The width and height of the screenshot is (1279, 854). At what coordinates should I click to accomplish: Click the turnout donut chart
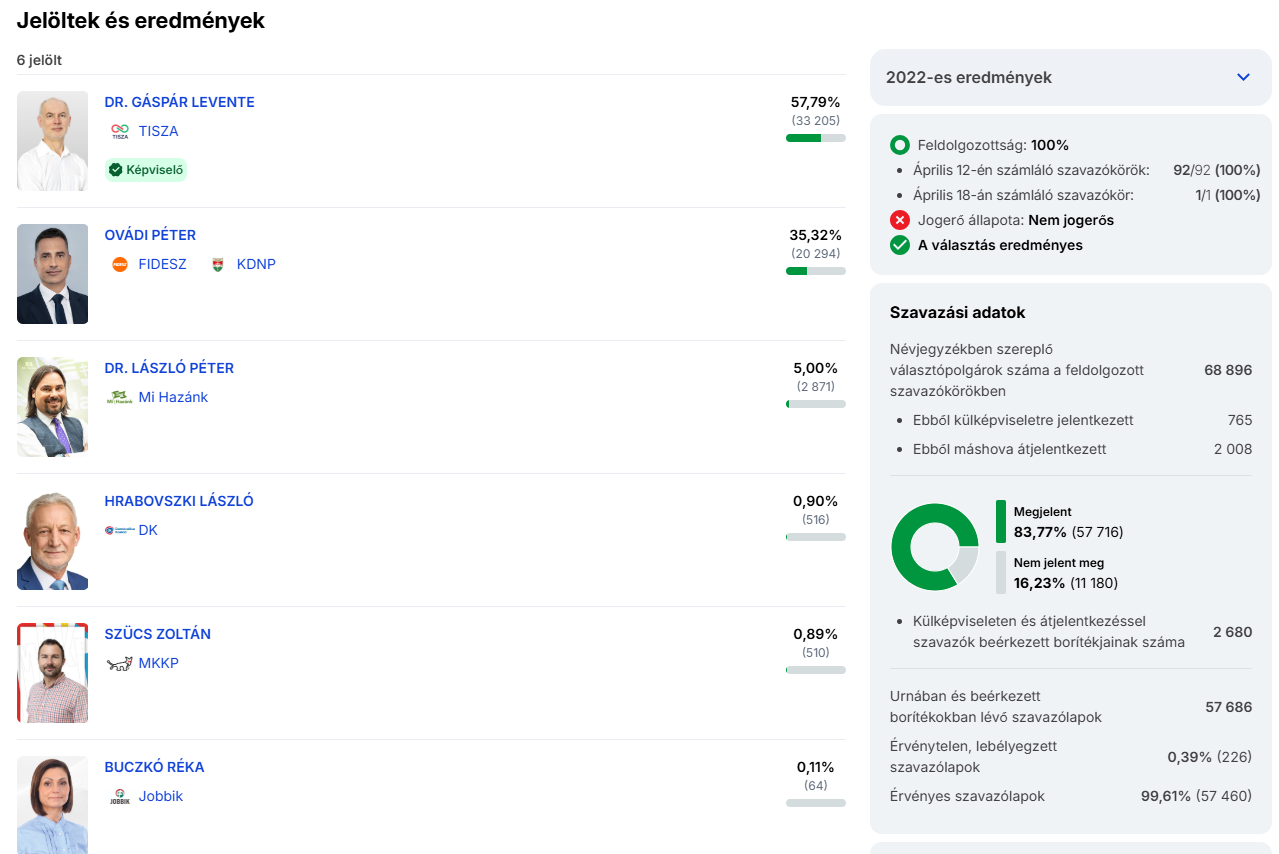934,547
